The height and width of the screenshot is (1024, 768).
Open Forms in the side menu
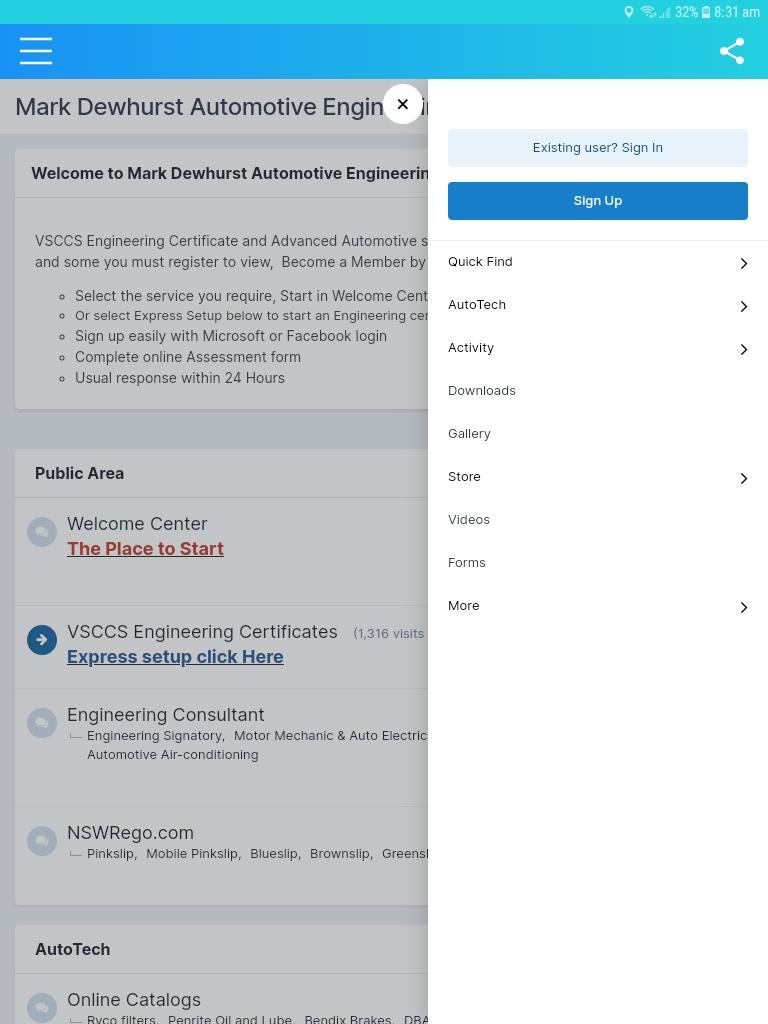click(466, 563)
